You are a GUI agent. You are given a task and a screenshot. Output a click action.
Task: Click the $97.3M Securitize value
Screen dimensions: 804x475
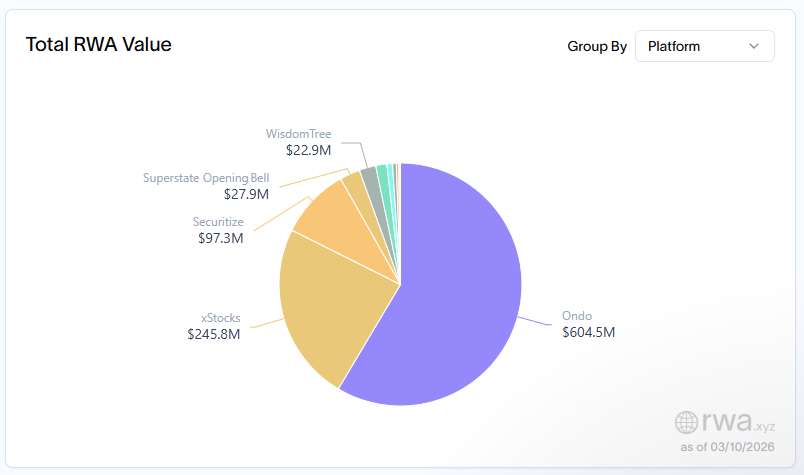[x=220, y=238]
